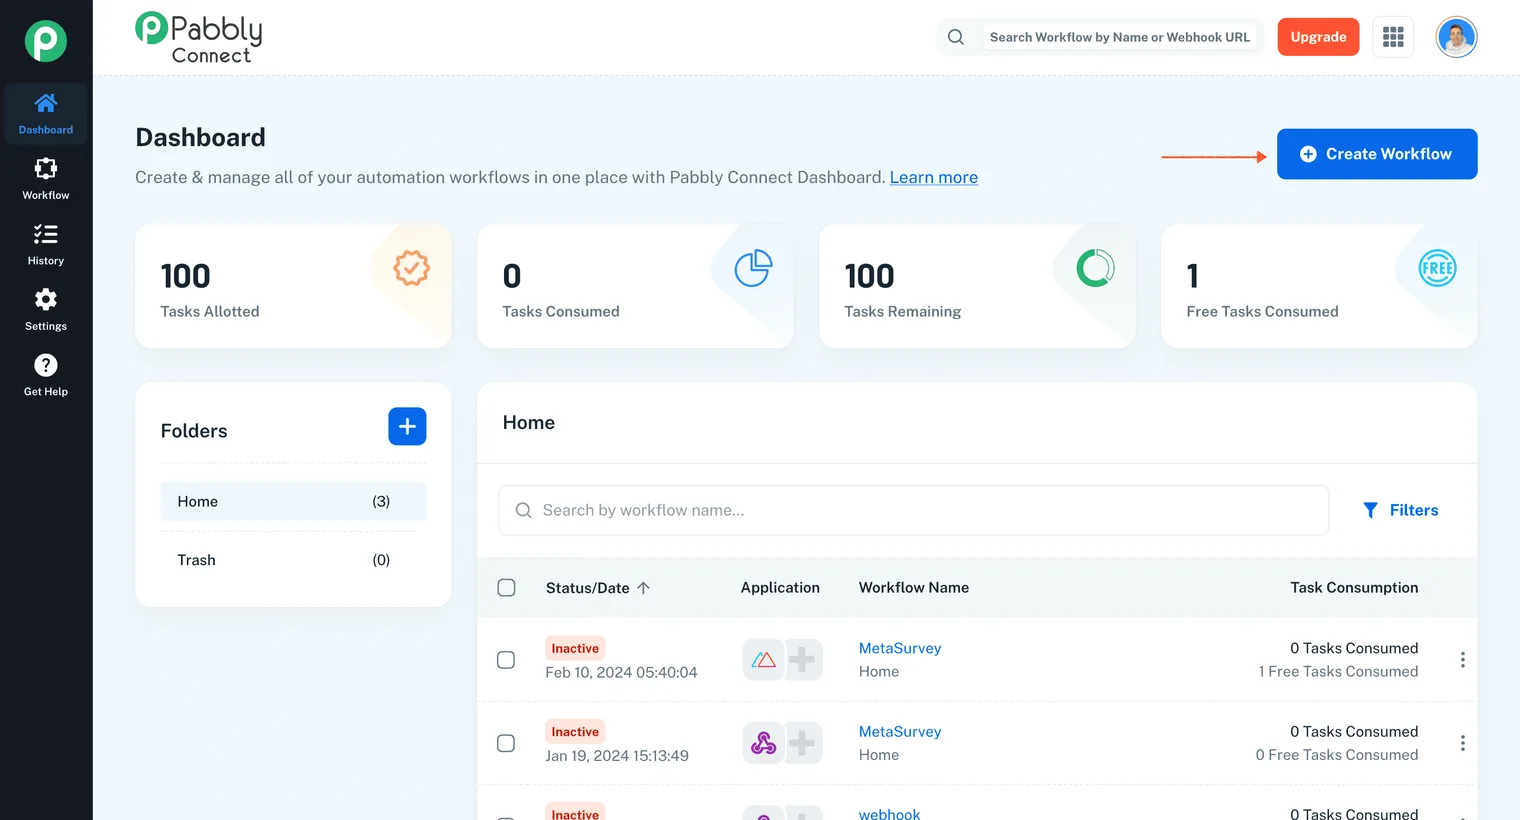Click the green Pabbly logo in sidebar

click(x=46, y=41)
